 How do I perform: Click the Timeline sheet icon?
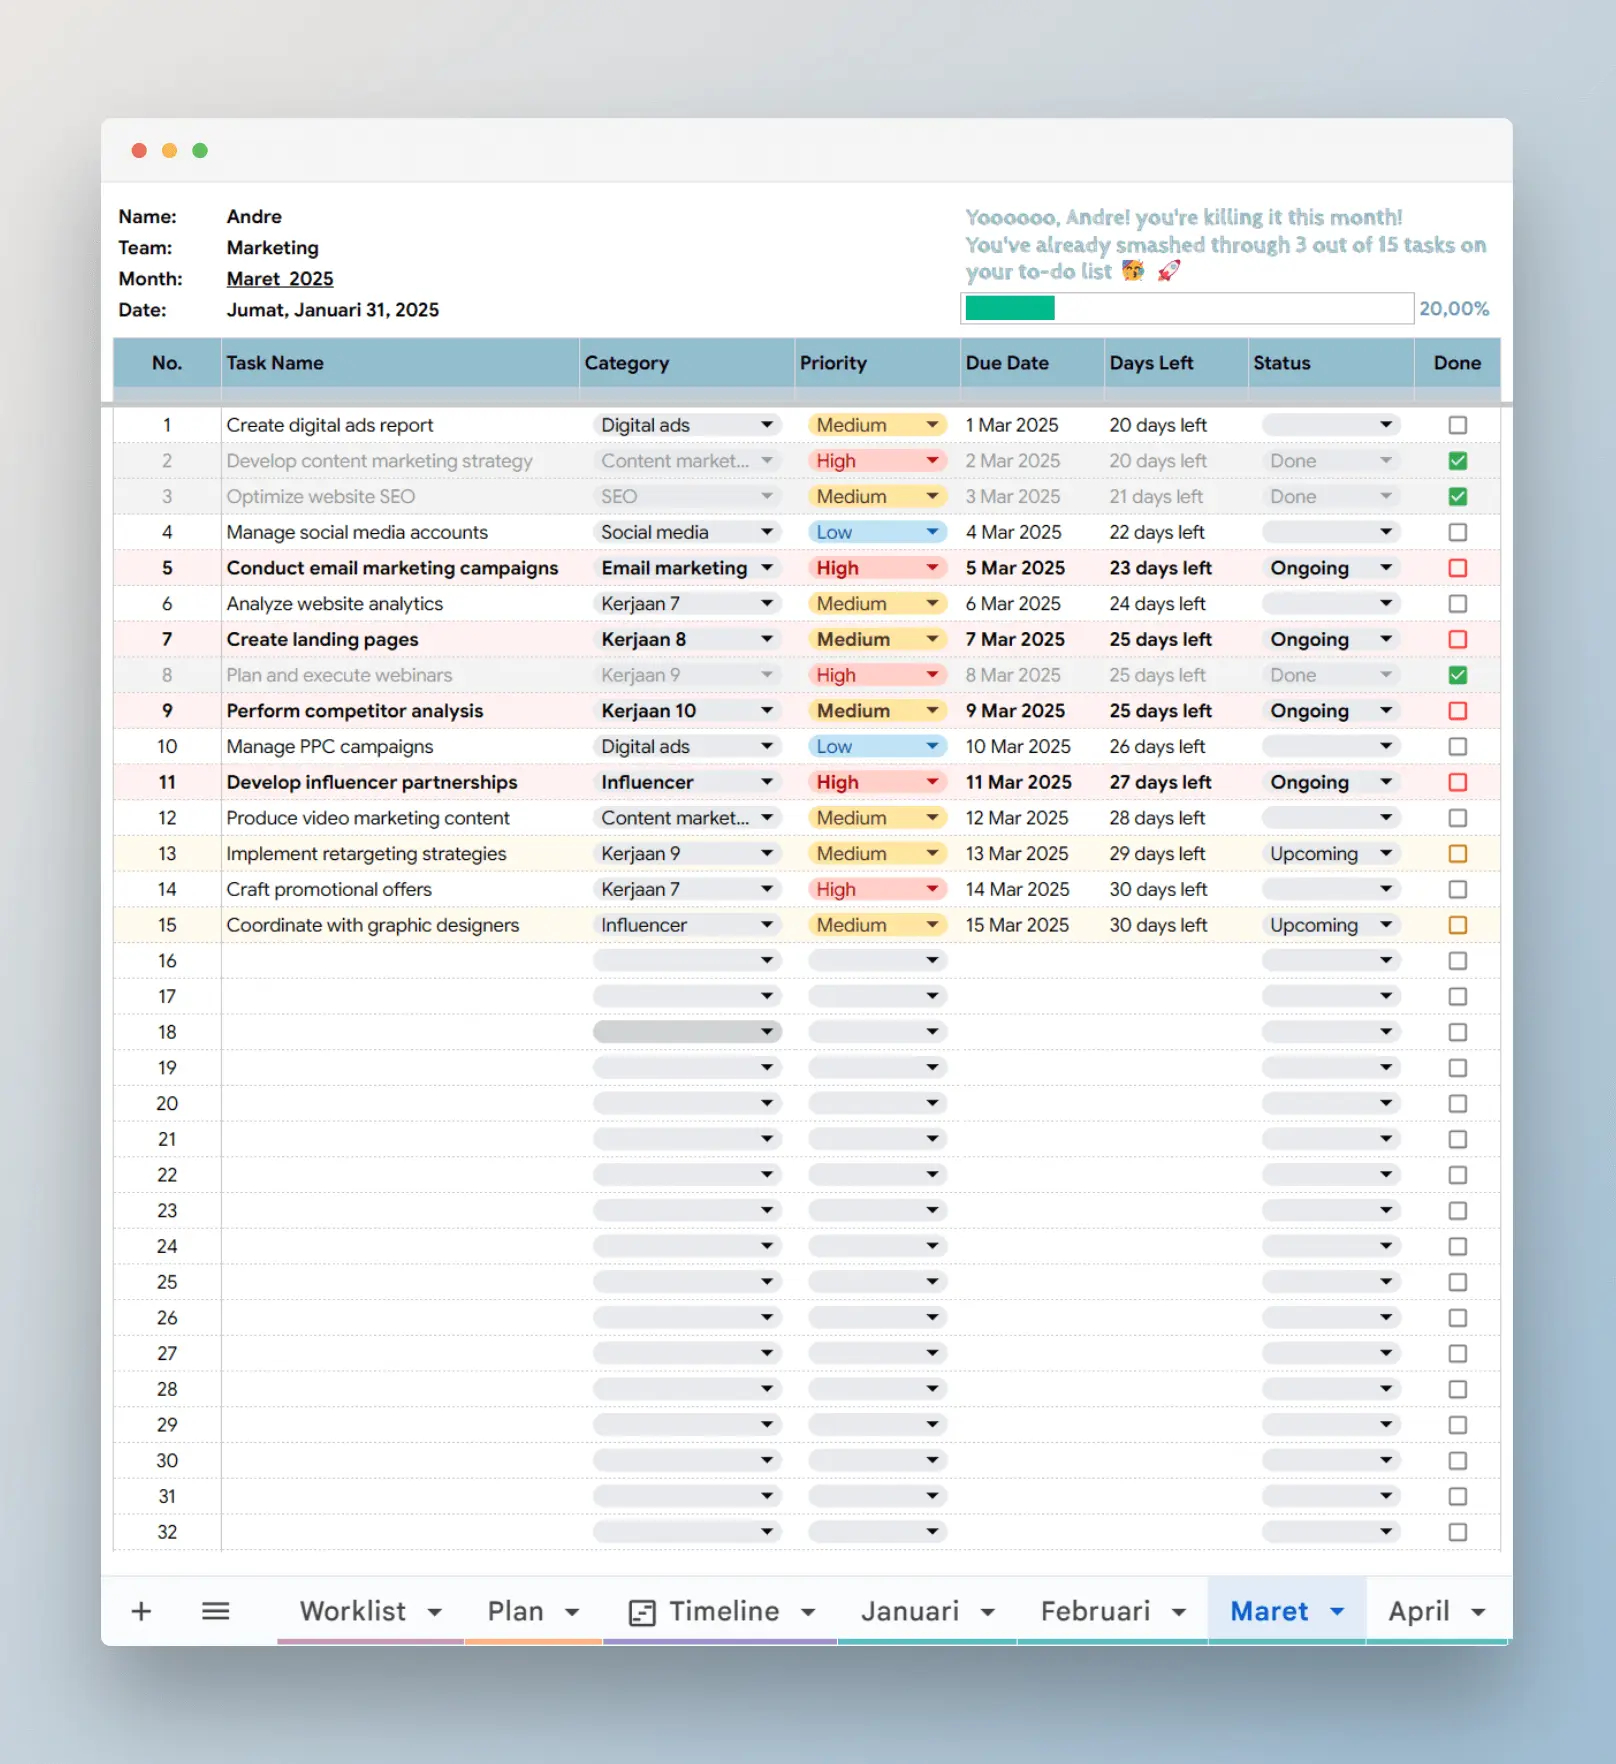[642, 1612]
